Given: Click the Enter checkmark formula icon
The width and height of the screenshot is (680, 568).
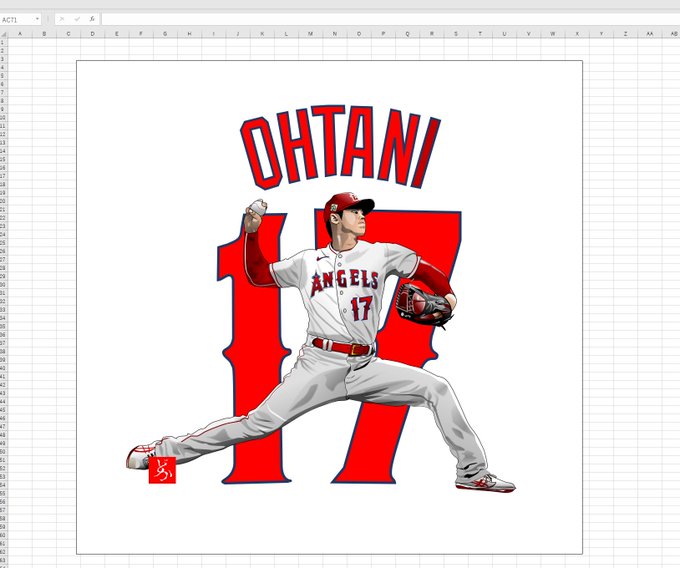Looking at the screenshot, I should click(77, 19).
